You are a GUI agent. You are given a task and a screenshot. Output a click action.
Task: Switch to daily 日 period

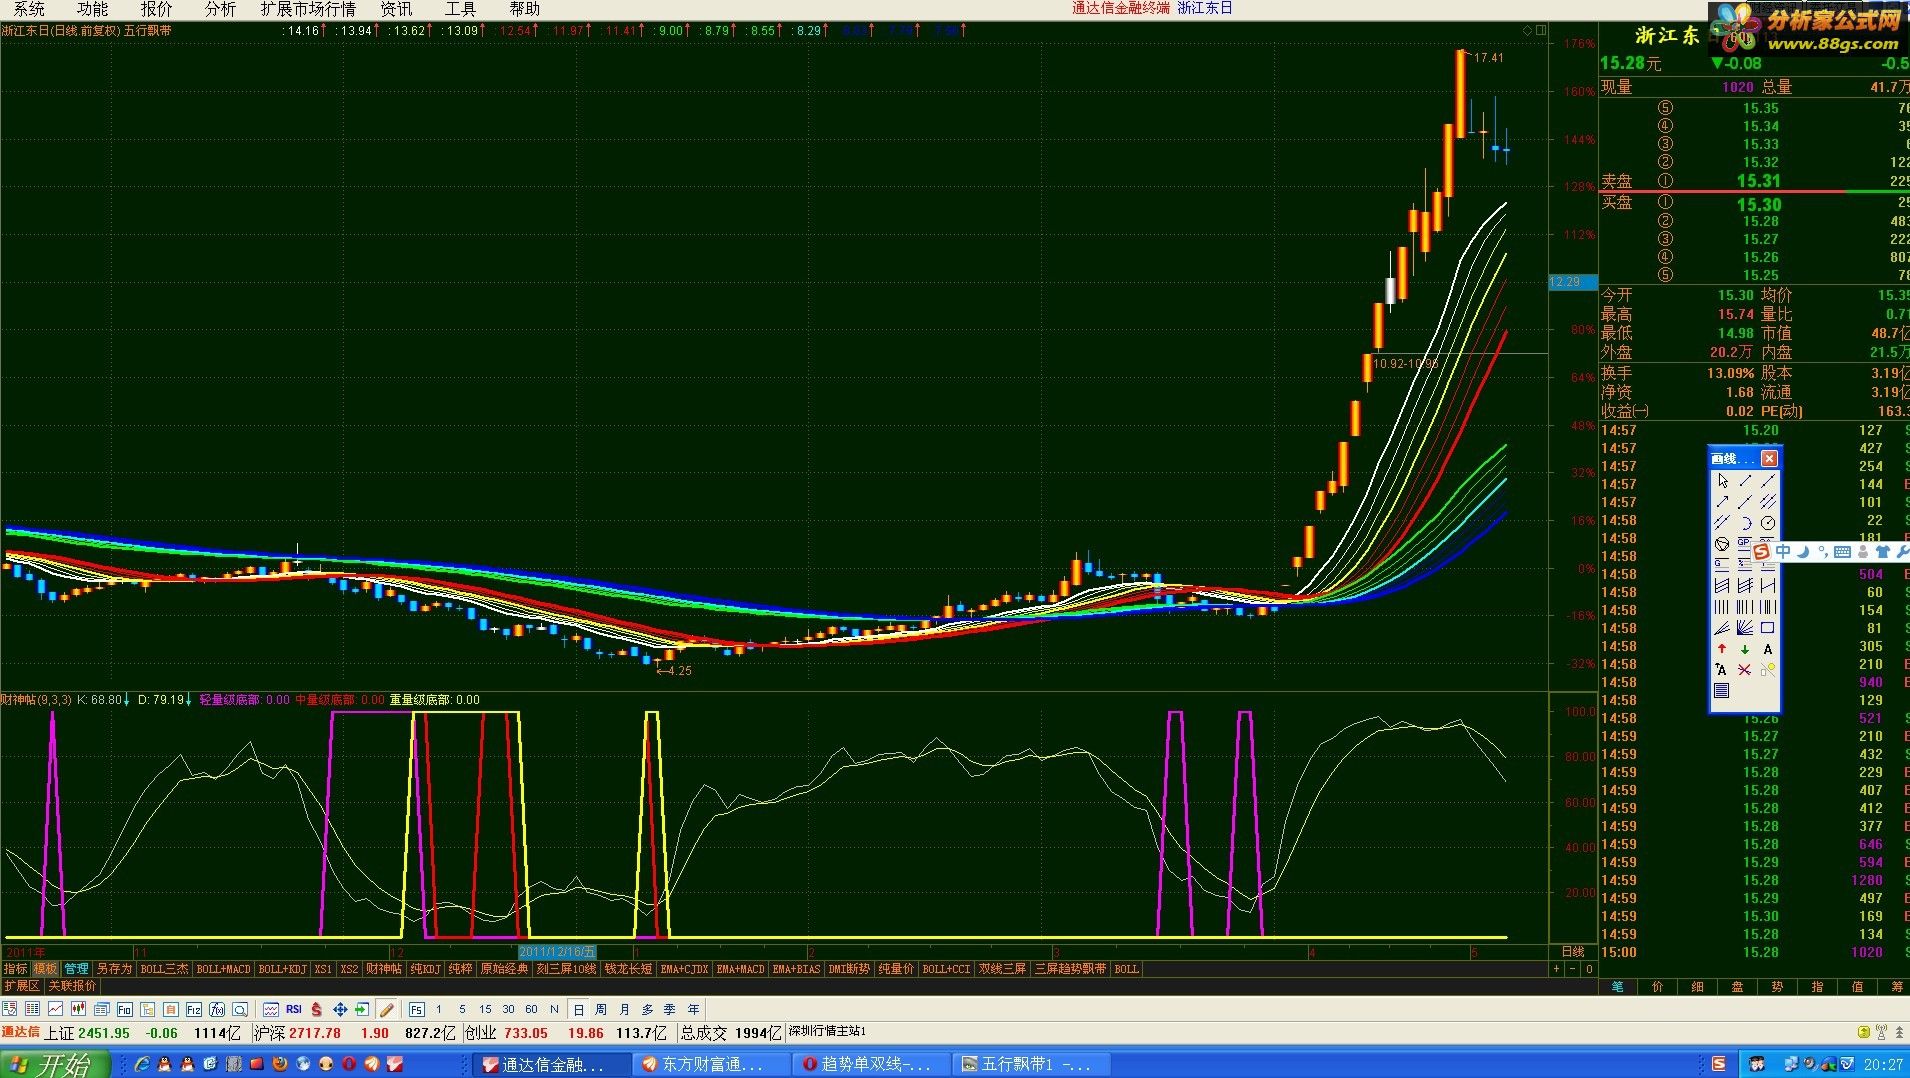(578, 1009)
